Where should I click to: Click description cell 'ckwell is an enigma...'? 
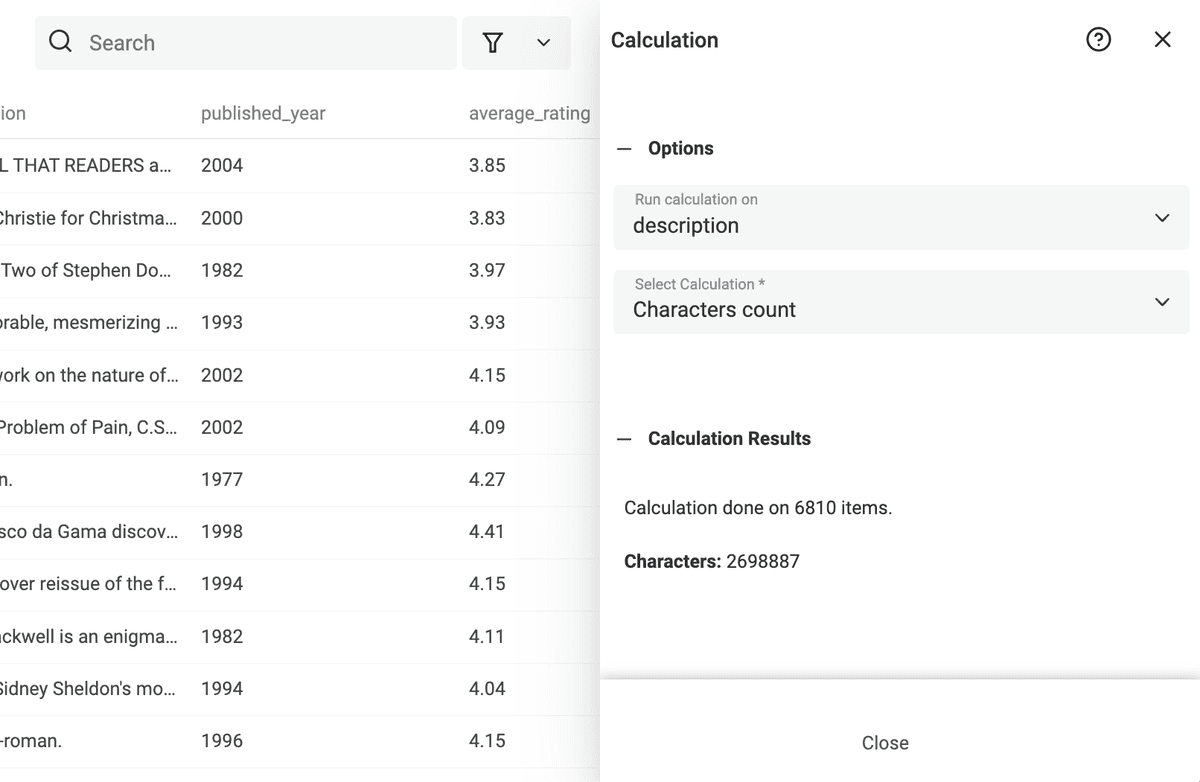coord(89,636)
